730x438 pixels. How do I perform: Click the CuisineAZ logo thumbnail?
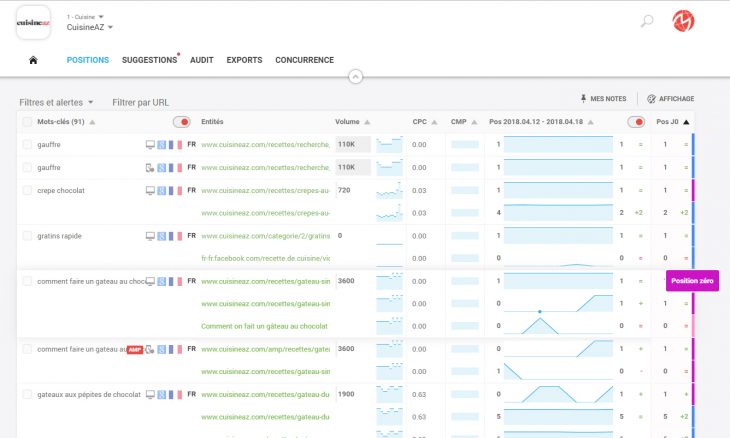tap(33, 22)
